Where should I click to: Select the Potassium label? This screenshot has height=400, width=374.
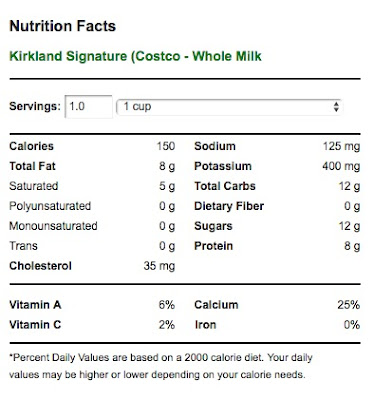tap(223, 166)
